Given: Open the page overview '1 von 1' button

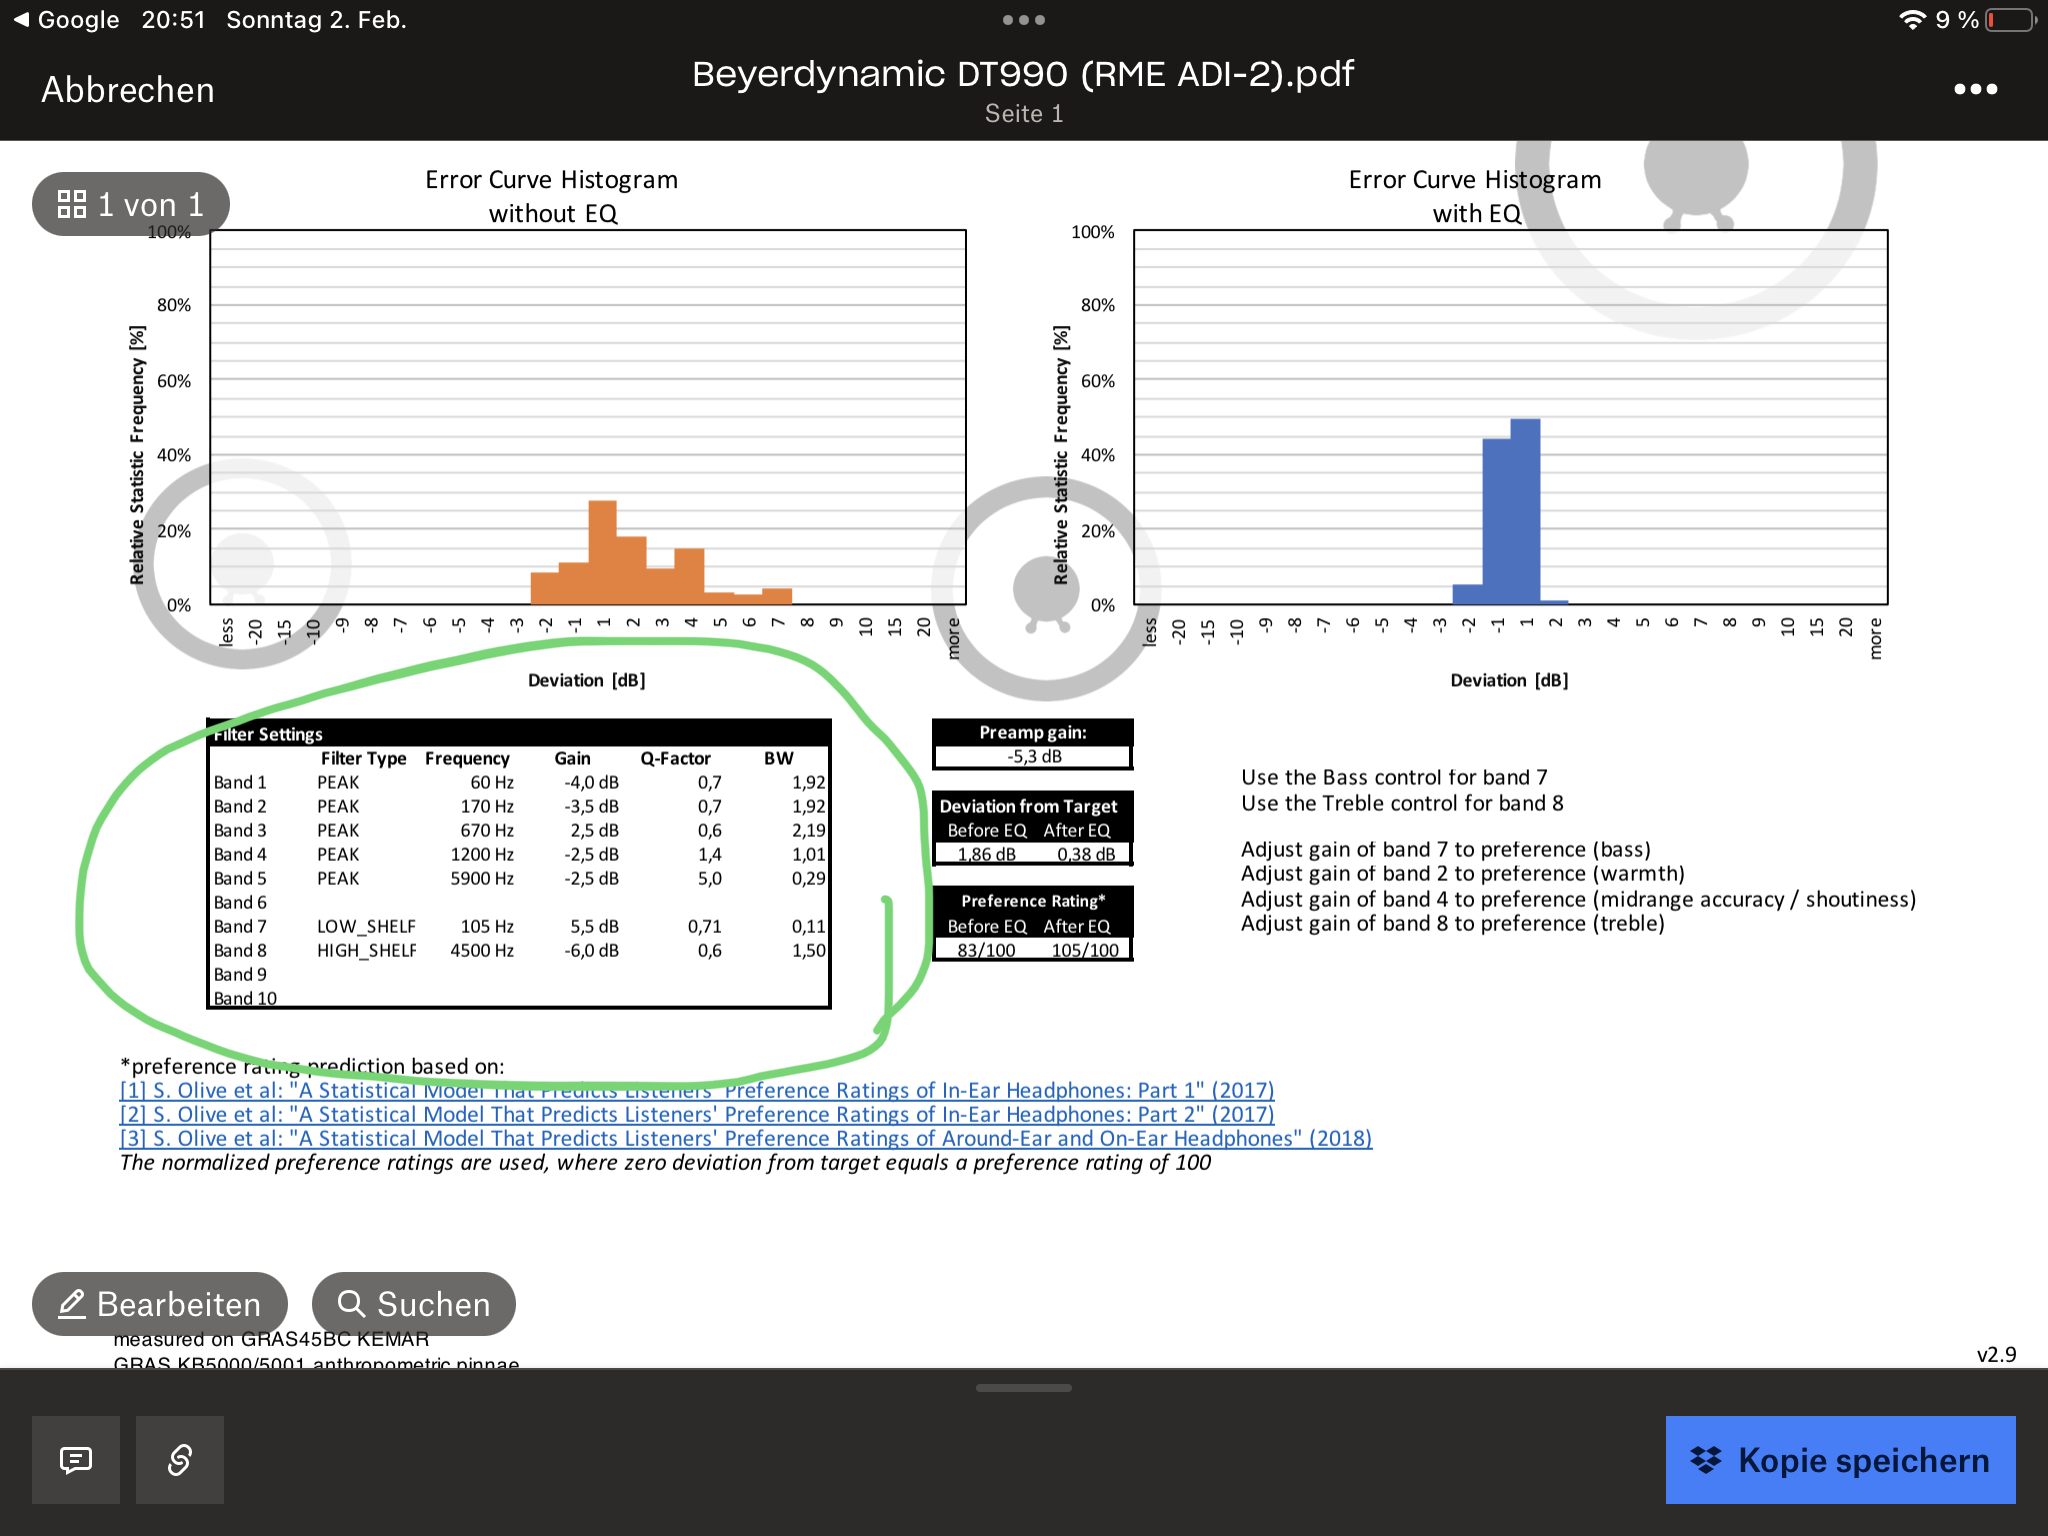Looking at the screenshot, I should click(131, 205).
